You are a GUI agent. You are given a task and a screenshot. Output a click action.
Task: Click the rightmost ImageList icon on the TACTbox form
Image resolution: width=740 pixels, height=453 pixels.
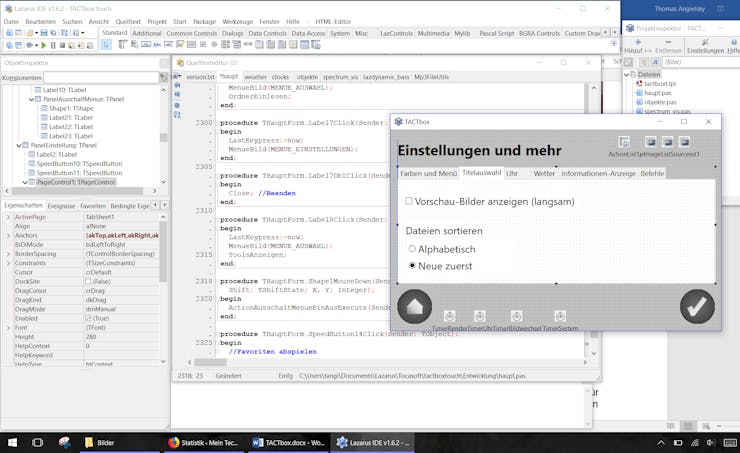[x=685, y=142]
